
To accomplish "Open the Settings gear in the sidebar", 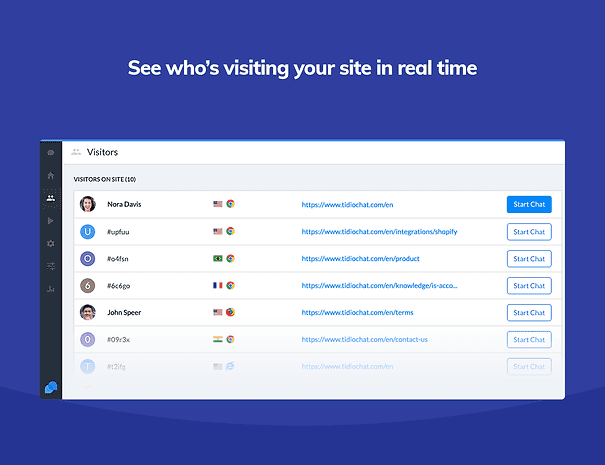I will tap(50, 243).
